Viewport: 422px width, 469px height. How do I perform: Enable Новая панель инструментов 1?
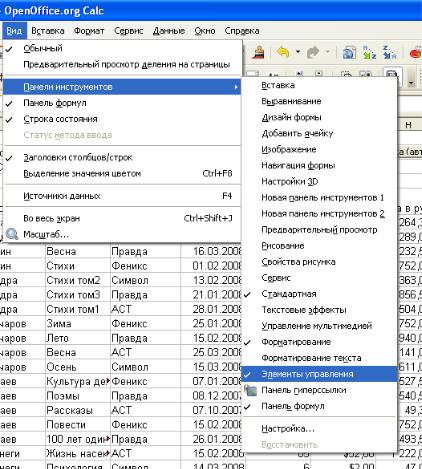(319, 198)
